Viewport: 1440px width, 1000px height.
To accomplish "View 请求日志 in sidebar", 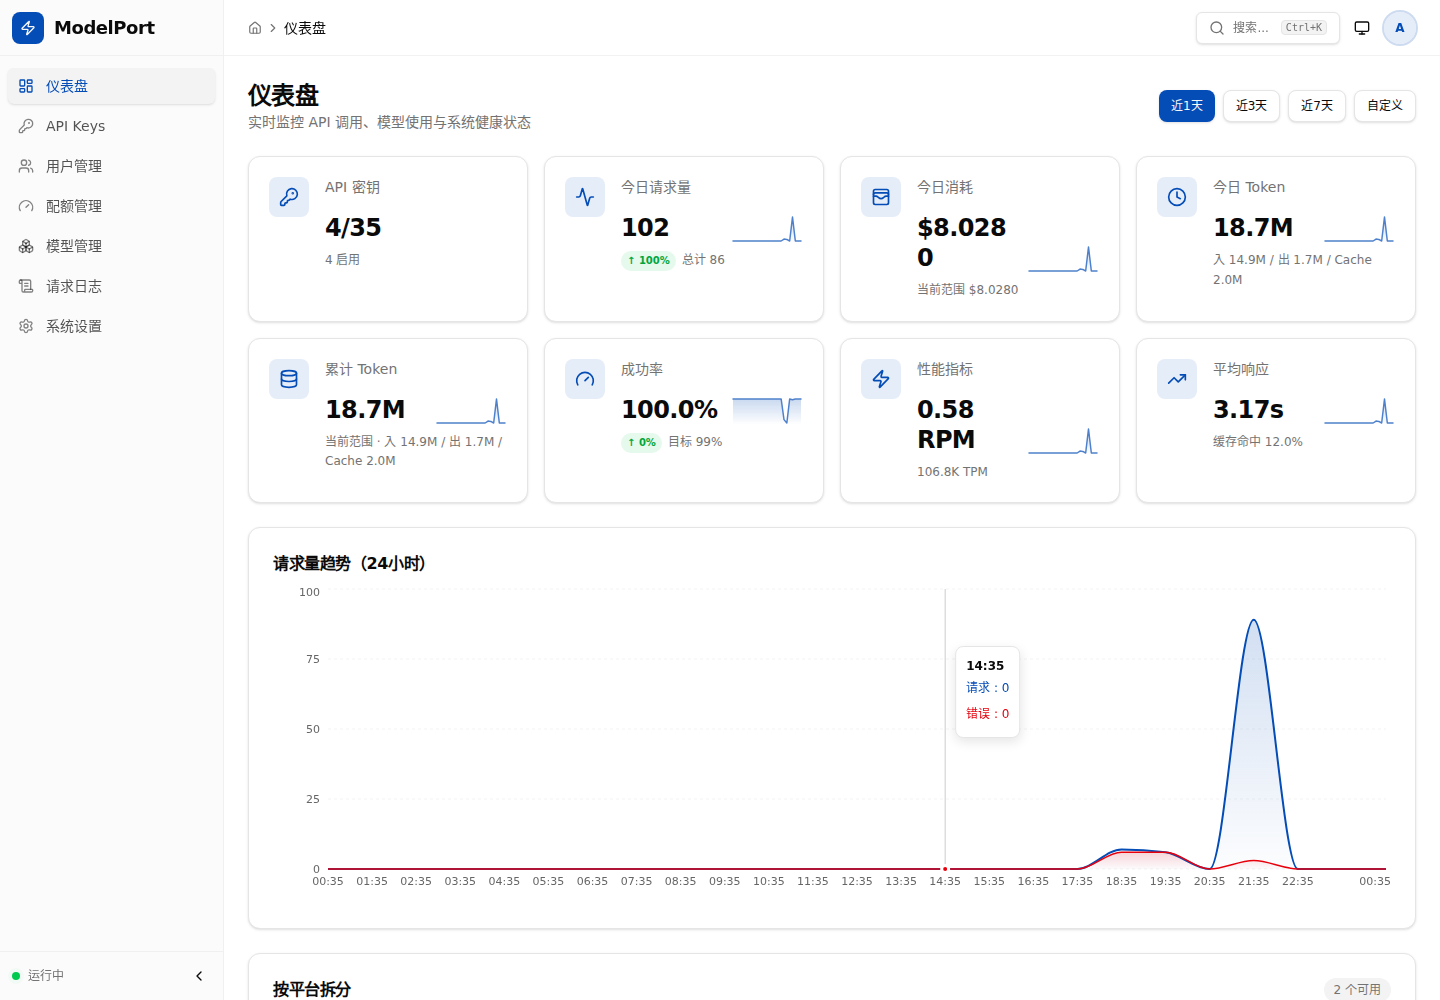I will click(111, 286).
